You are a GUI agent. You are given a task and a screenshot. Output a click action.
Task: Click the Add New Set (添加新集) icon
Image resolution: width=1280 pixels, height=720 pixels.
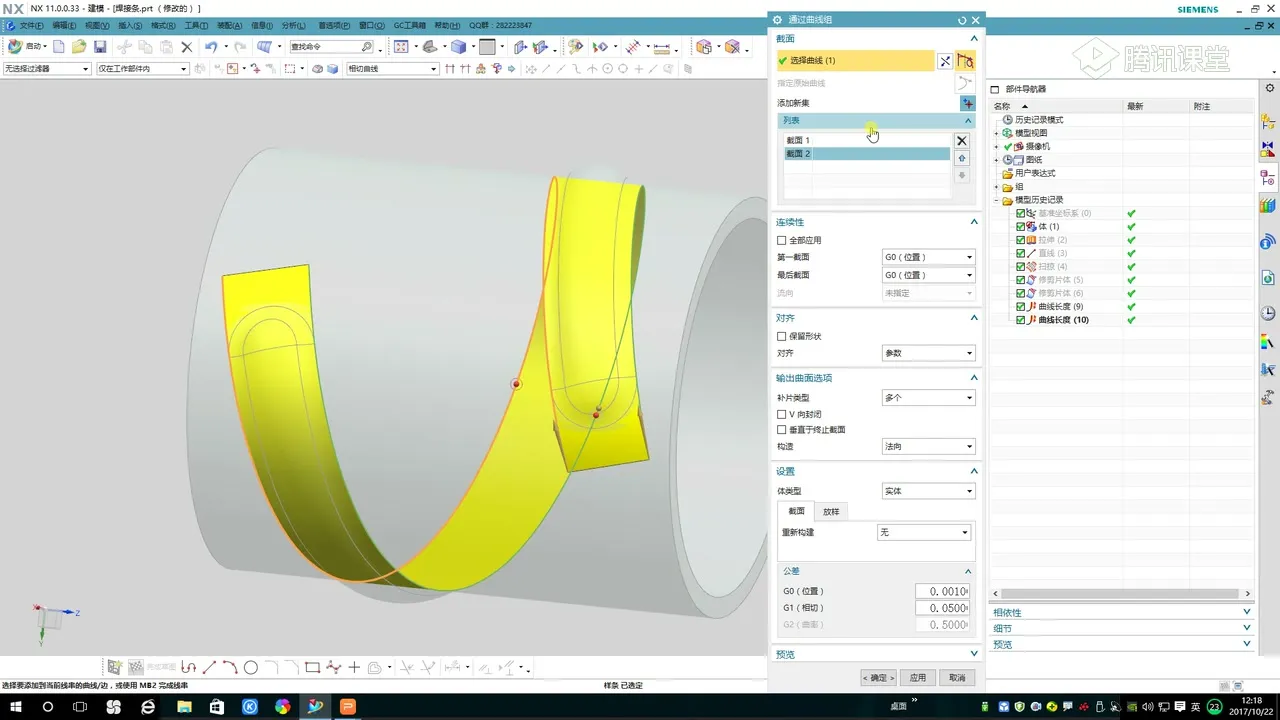(966, 103)
